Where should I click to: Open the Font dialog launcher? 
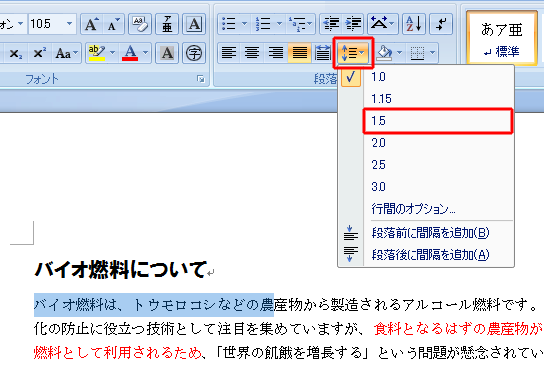pyautogui.click(x=201, y=79)
